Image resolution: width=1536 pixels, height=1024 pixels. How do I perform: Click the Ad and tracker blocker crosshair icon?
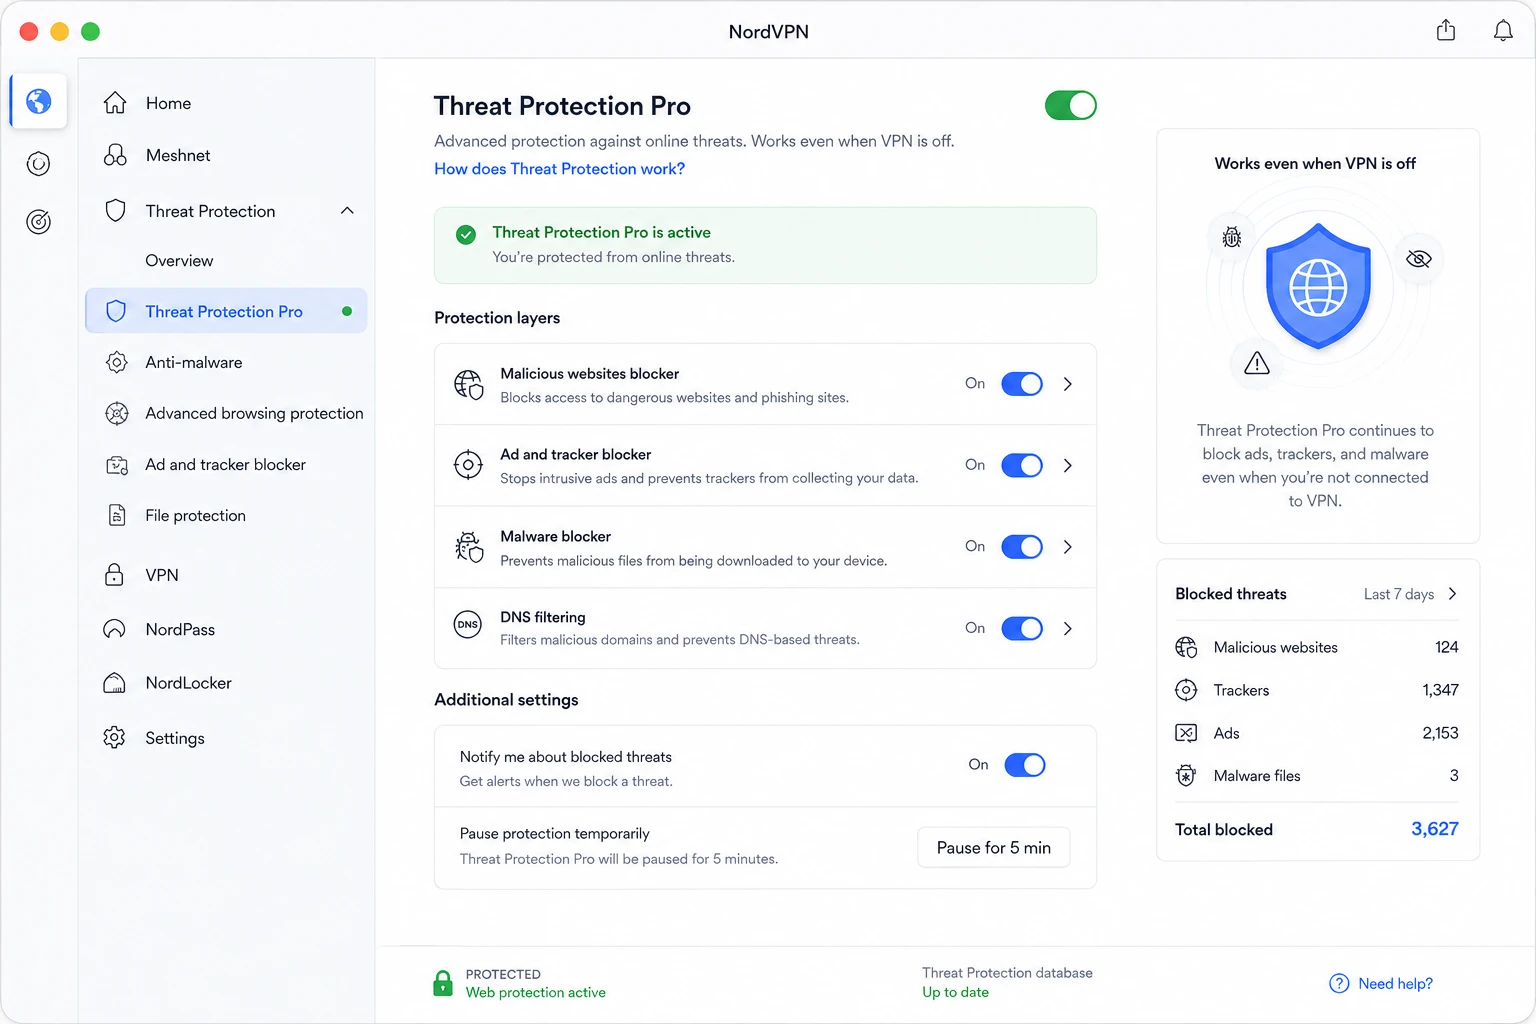coord(468,465)
